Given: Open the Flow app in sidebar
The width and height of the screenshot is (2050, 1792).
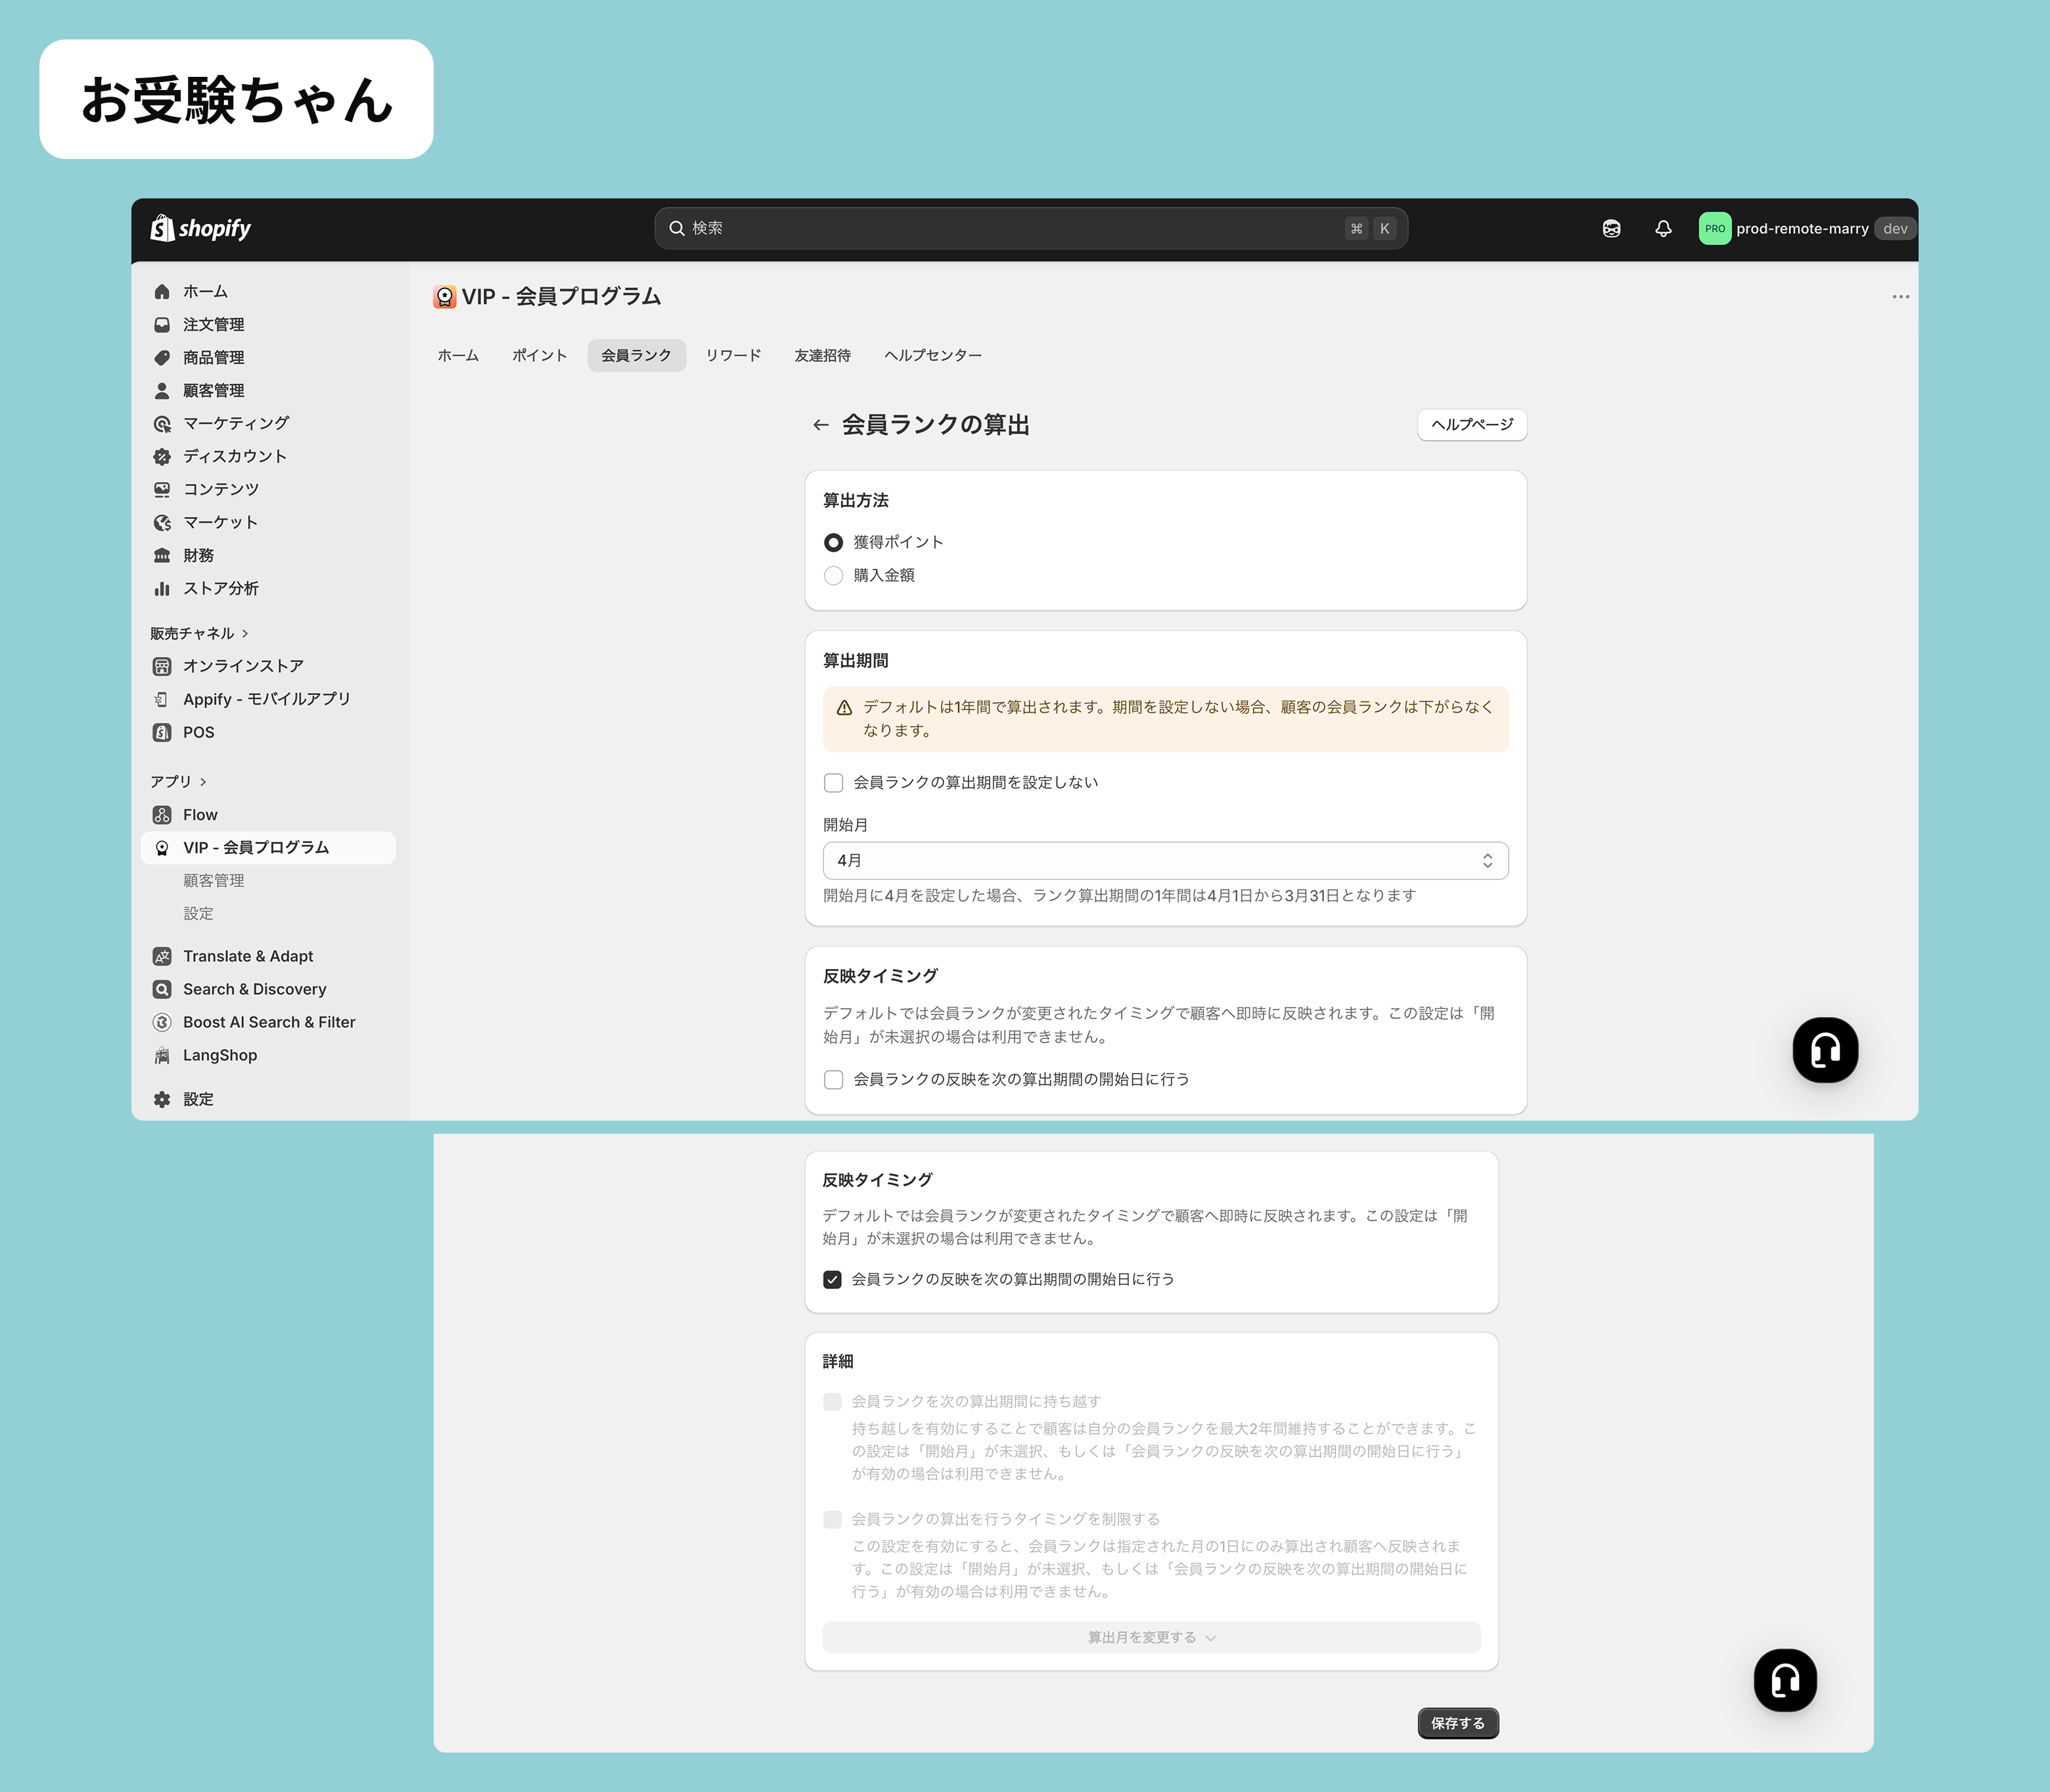Looking at the screenshot, I should tap(199, 815).
